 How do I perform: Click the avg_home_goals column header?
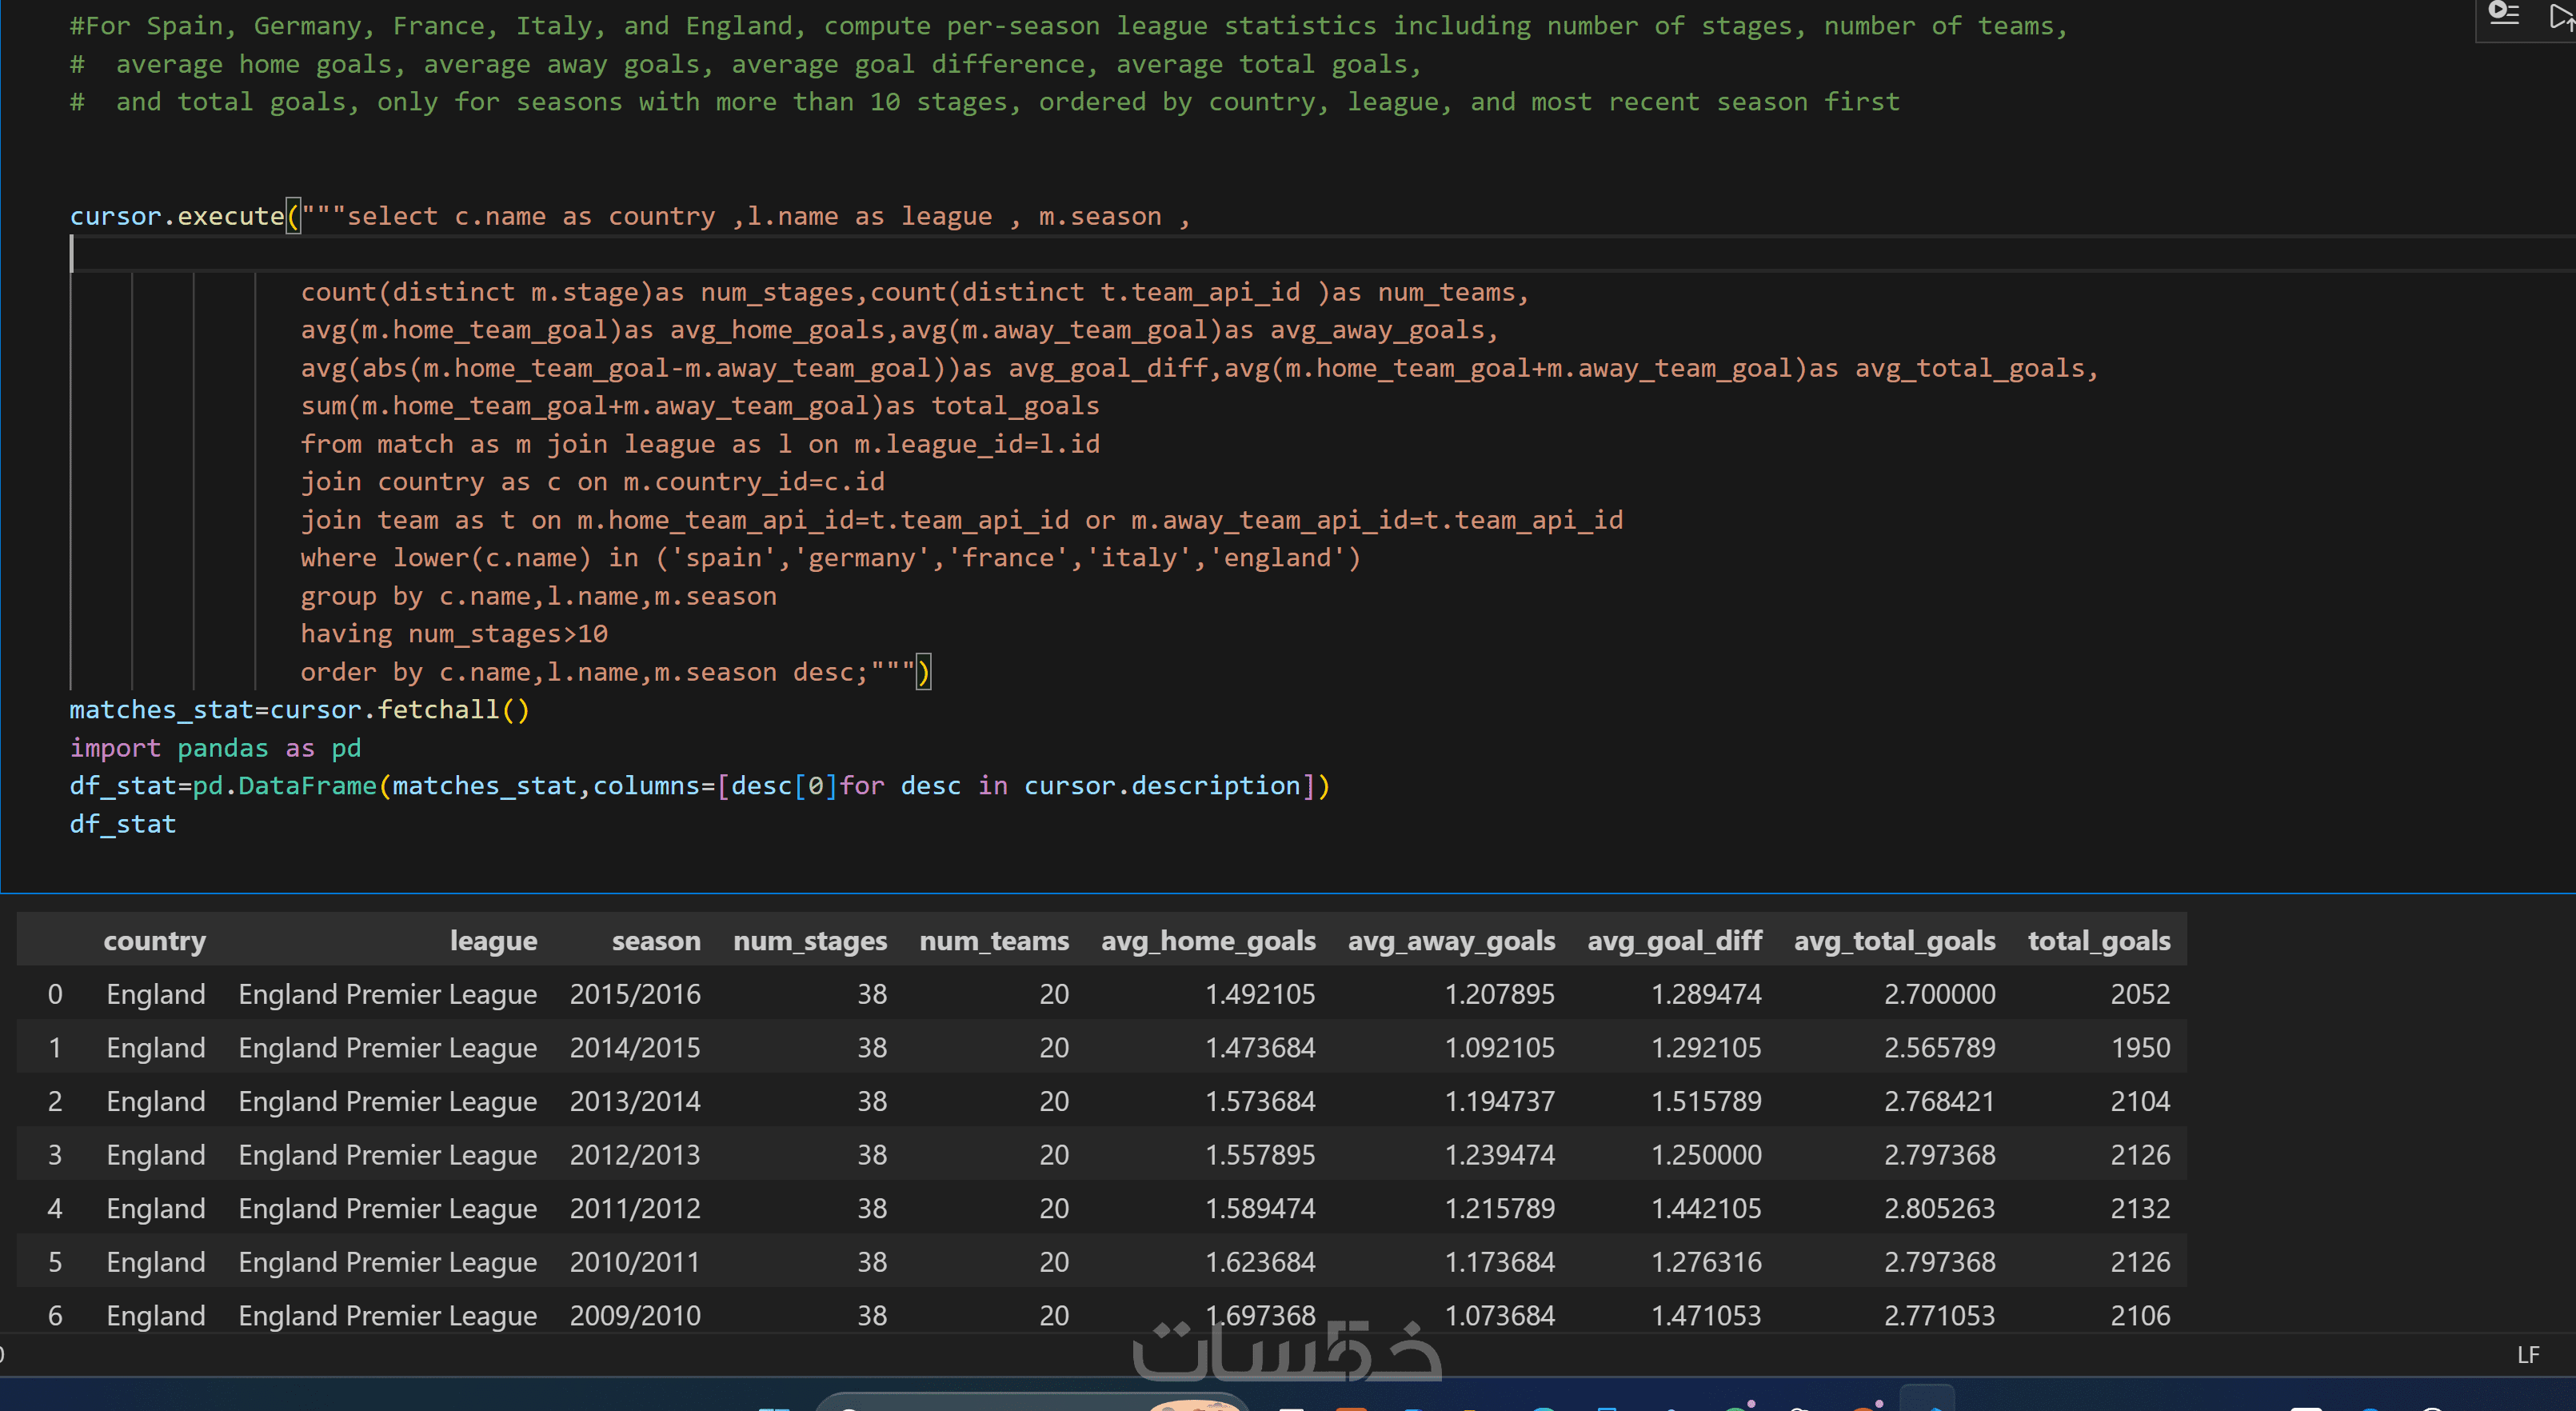1207,940
